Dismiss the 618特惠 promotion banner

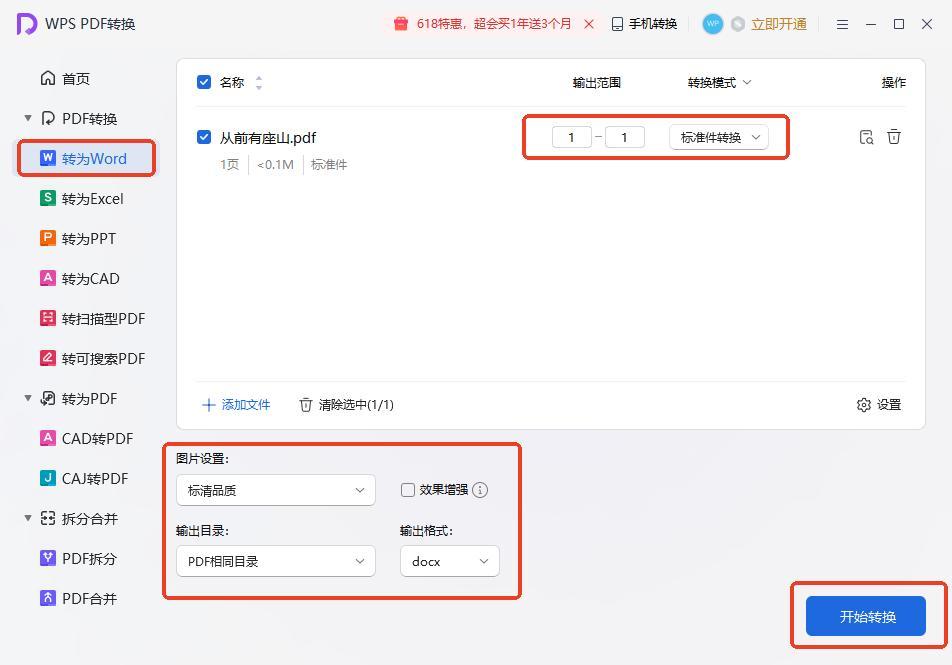click(x=589, y=24)
